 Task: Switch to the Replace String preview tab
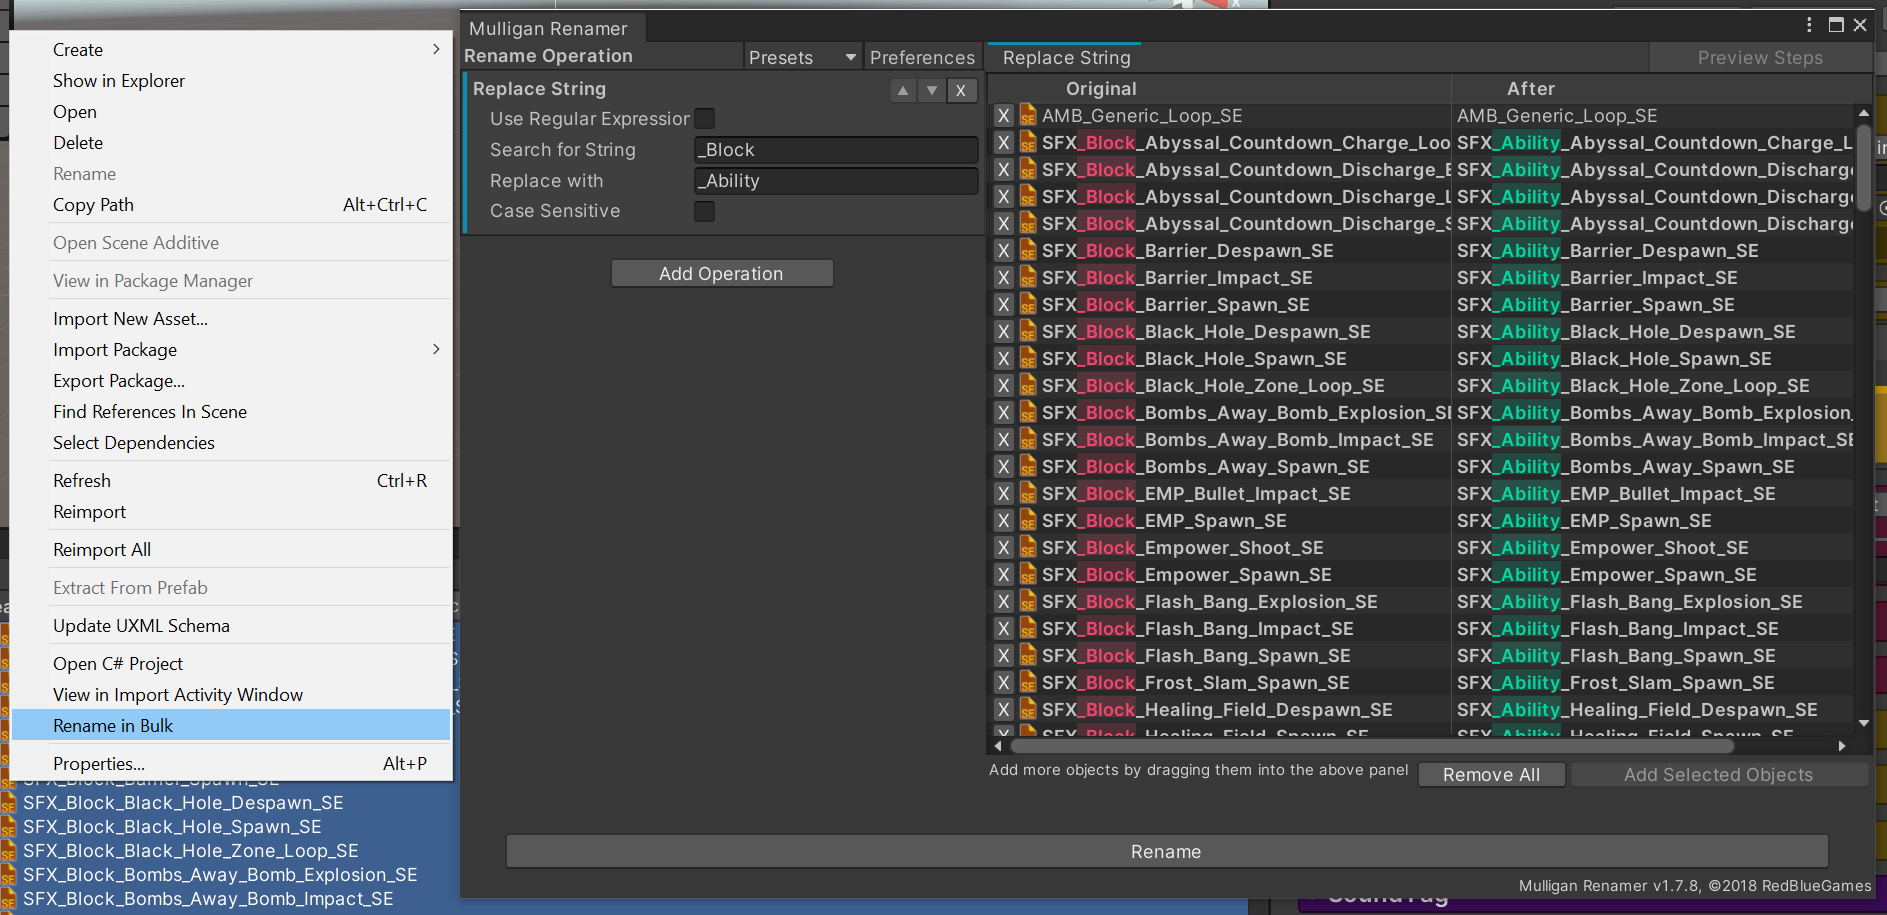pos(1066,58)
